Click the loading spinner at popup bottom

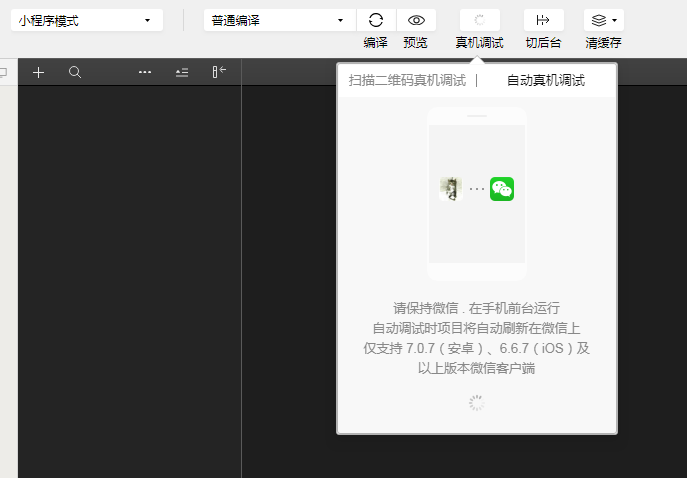477,403
